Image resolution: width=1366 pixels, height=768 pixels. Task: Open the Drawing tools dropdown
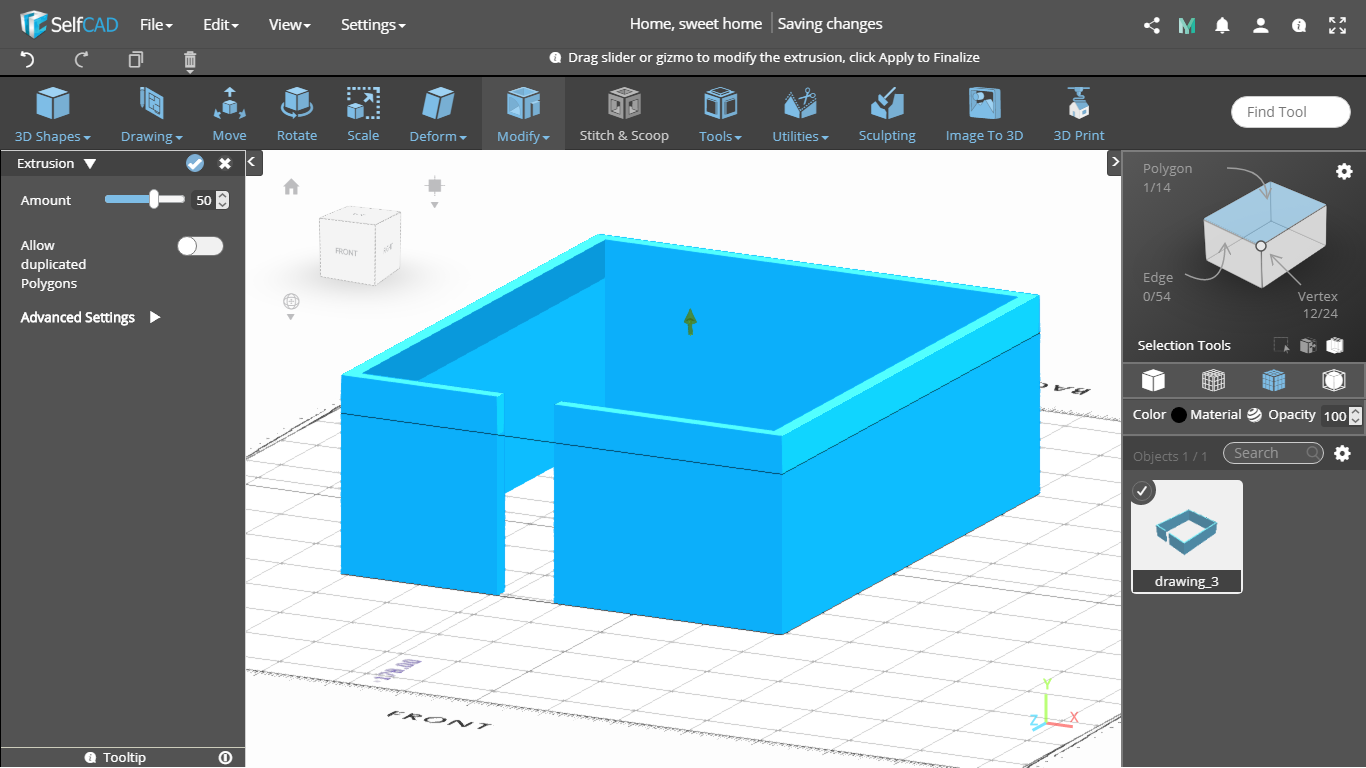pos(151,114)
